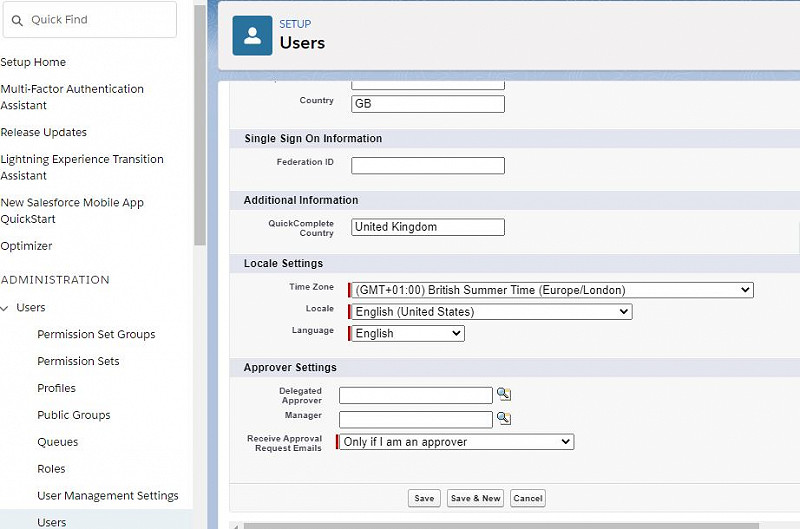800x529 pixels.
Task: Collapse the Users section chevron in sidebar
Action: [5, 308]
